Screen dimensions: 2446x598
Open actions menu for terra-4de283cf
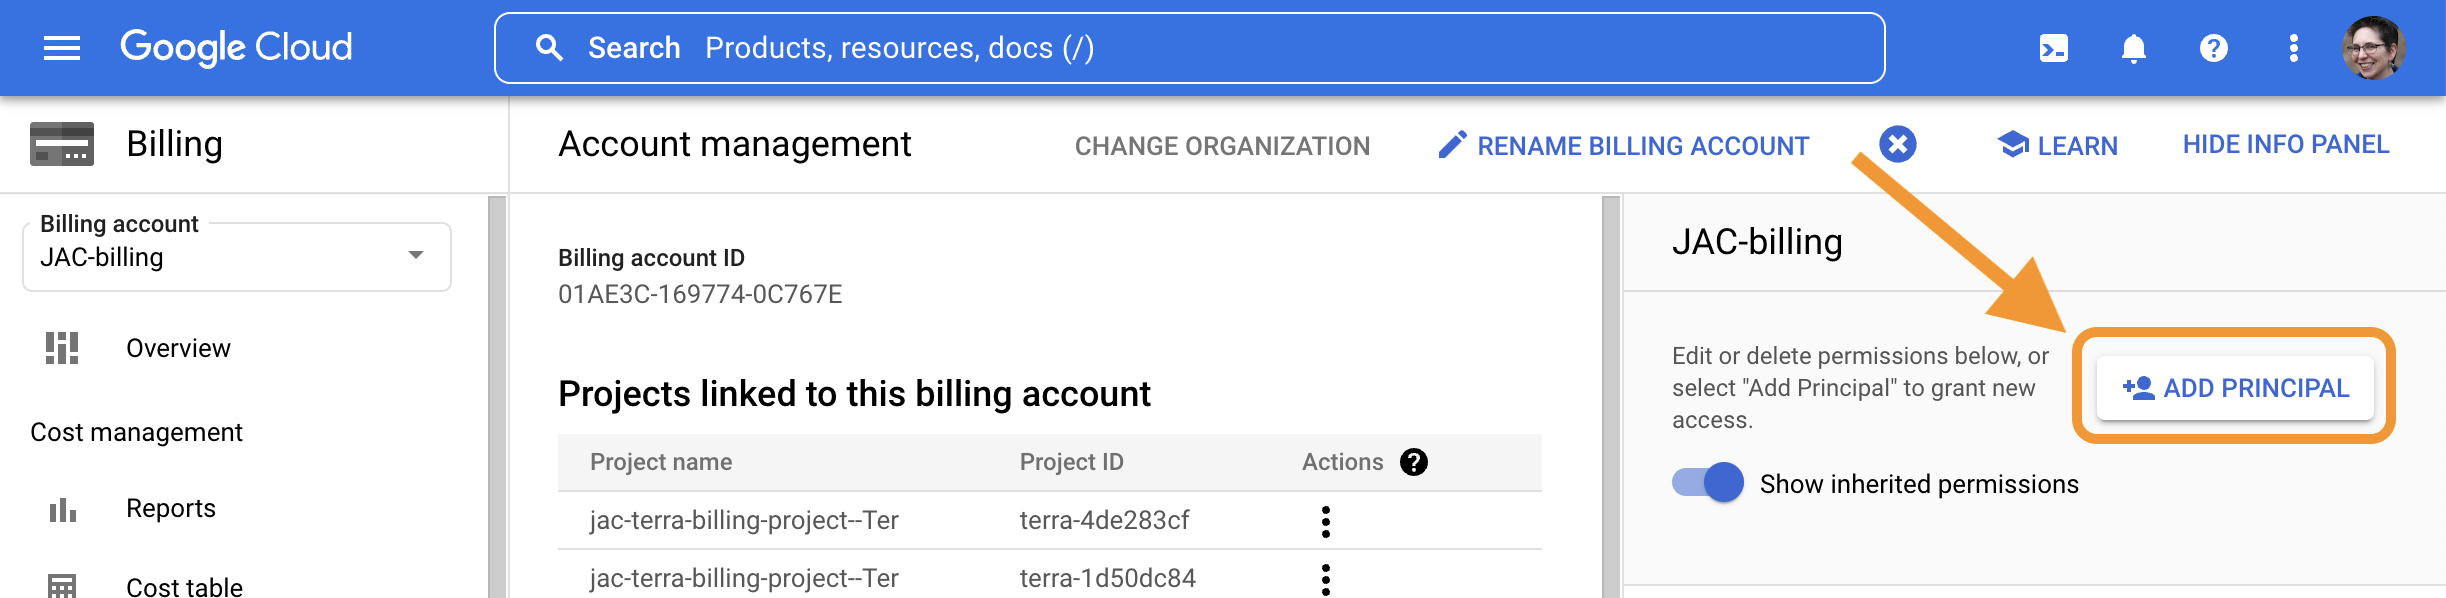(x=1326, y=521)
